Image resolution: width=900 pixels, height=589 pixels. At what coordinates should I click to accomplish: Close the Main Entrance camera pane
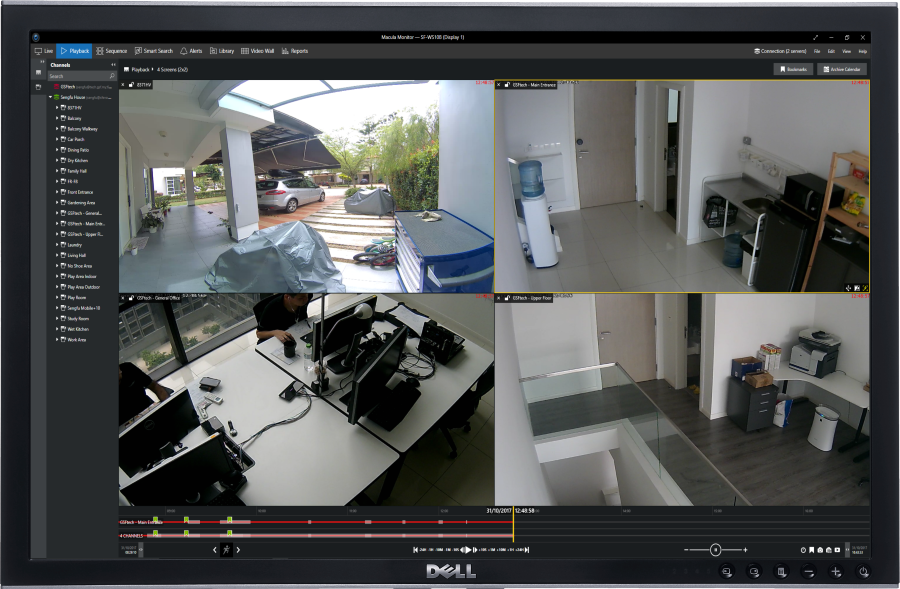click(x=499, y=85)
